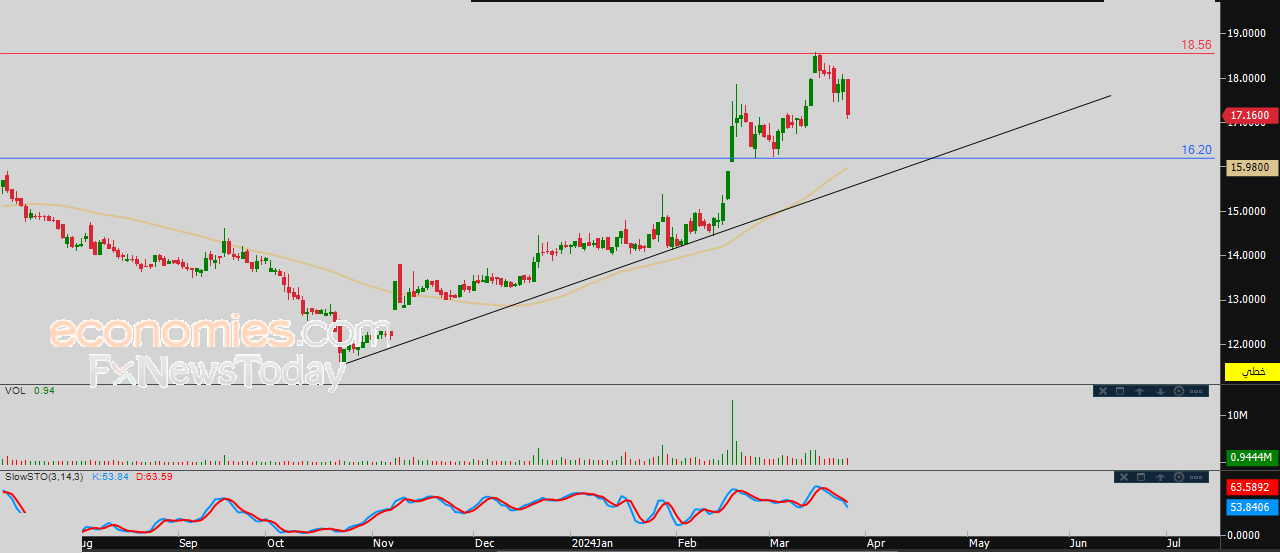1280x553 pixels.
Task: Open VOL panel settings gear
Action: coord(1179,391)
